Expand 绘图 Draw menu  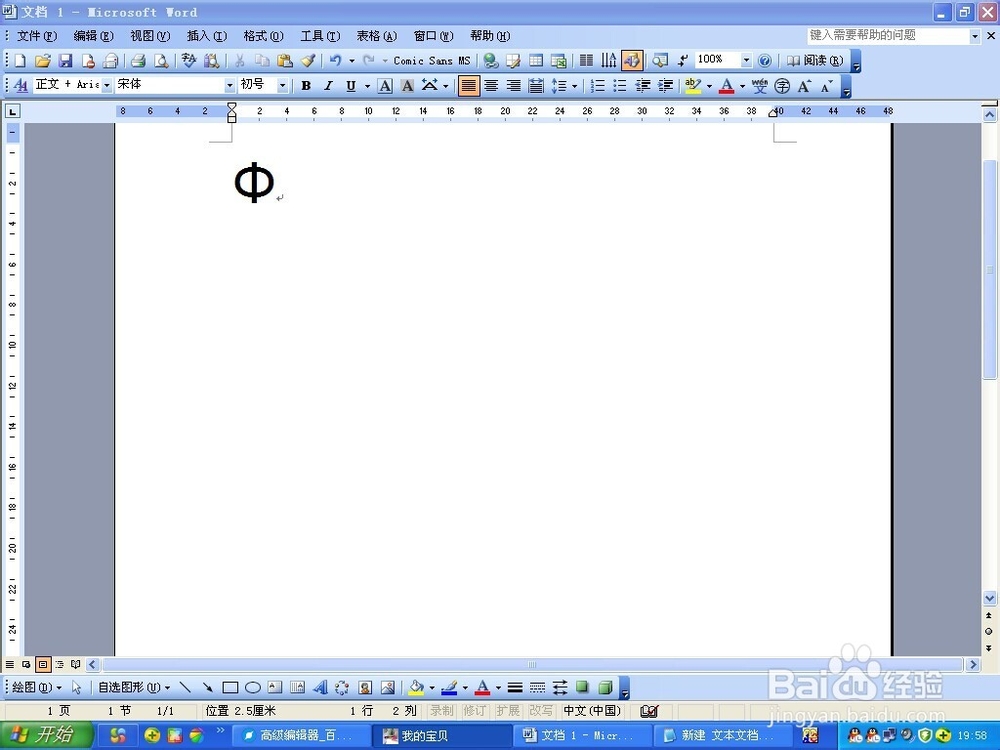pos(37,687)
